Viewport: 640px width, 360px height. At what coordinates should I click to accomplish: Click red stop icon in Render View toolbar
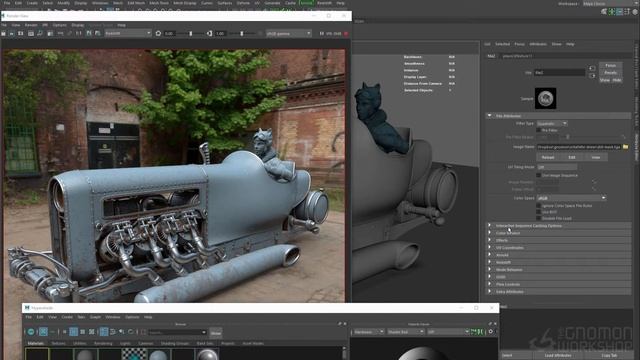coord(346,33)
